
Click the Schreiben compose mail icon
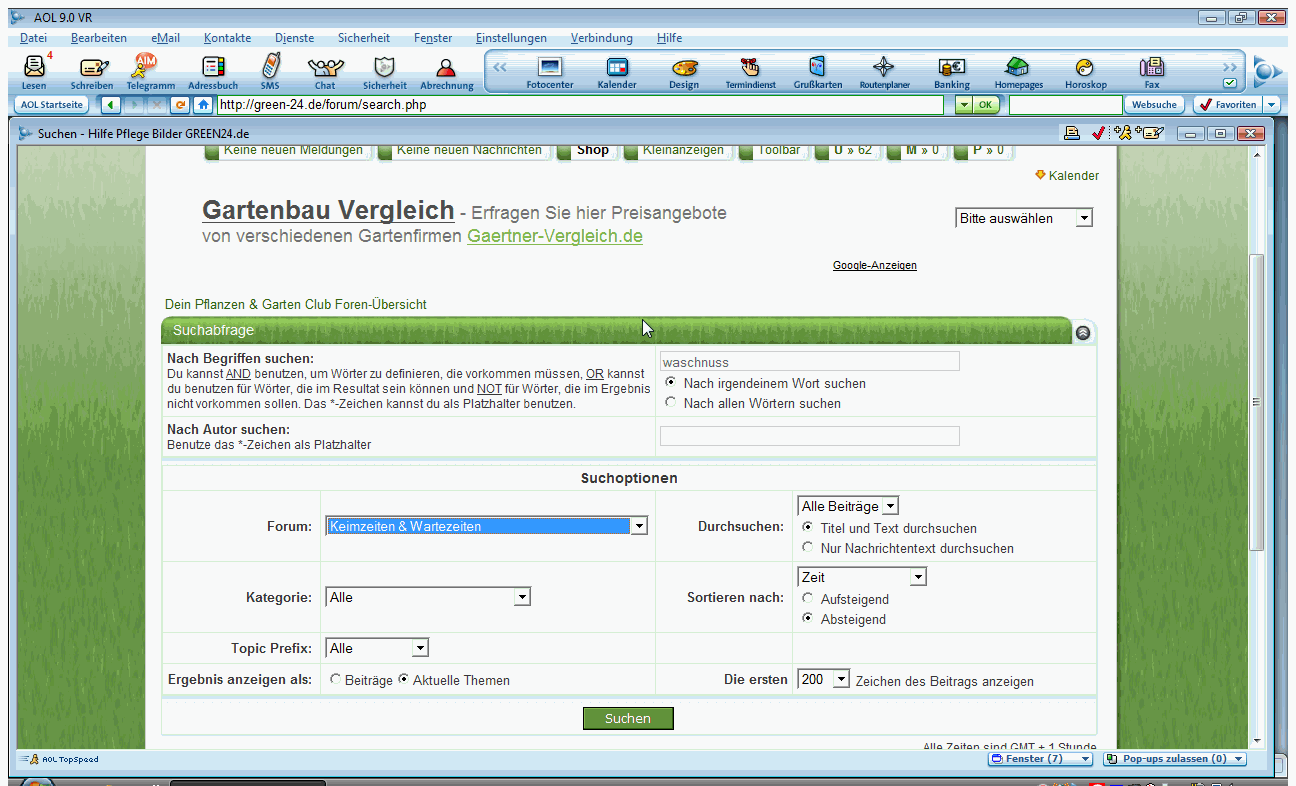[93, 68]
